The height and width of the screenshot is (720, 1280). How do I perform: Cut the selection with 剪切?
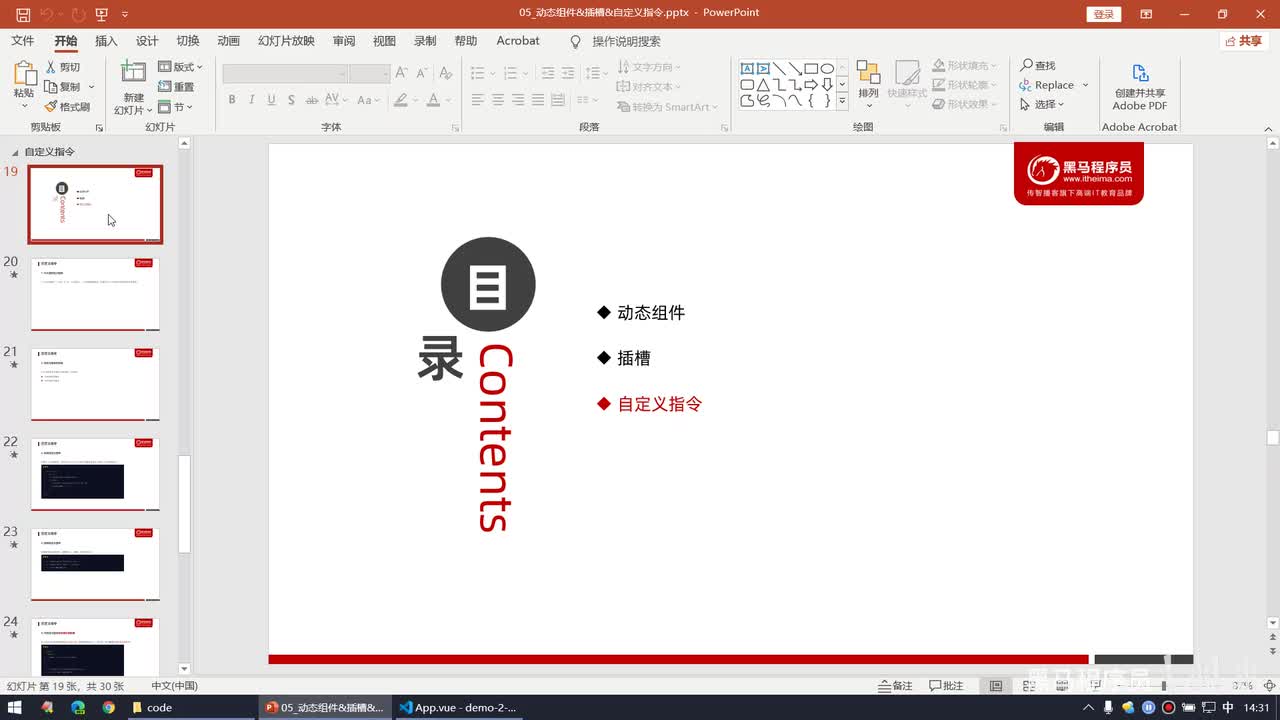62,67
